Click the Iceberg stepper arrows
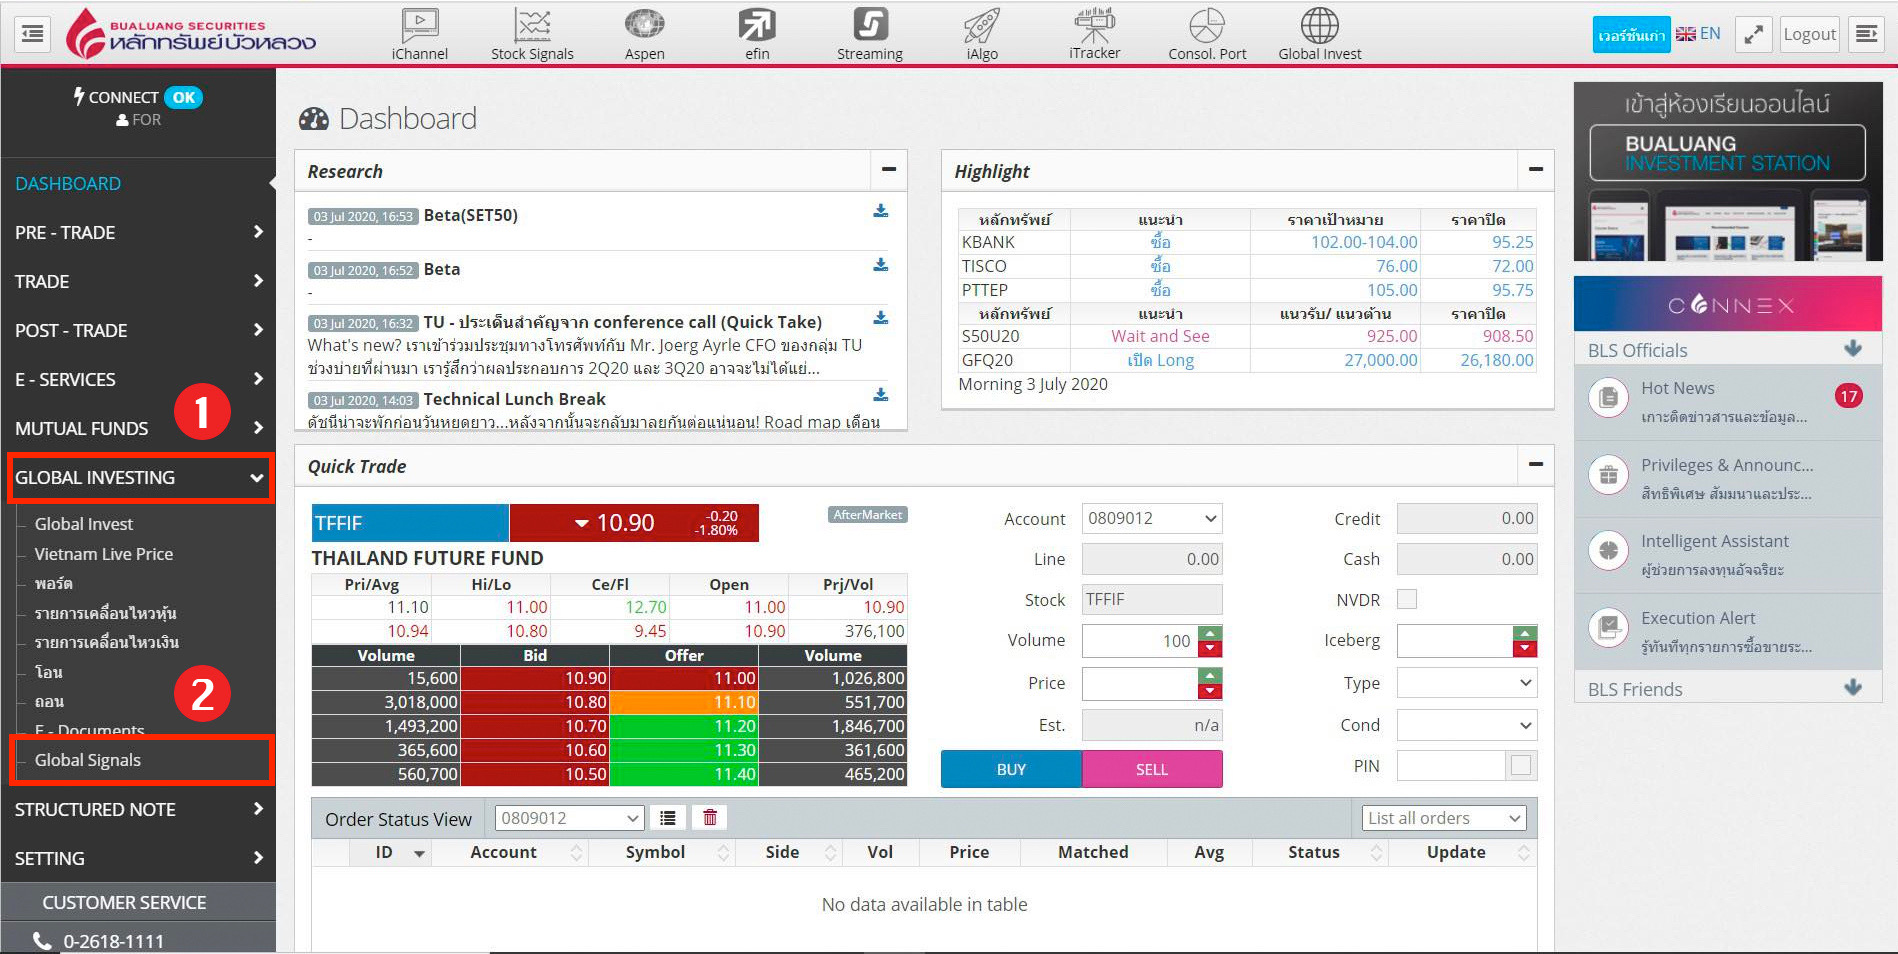This screenshot has height=954, width=1898. pyautogui.click(x=1525, y=641)
